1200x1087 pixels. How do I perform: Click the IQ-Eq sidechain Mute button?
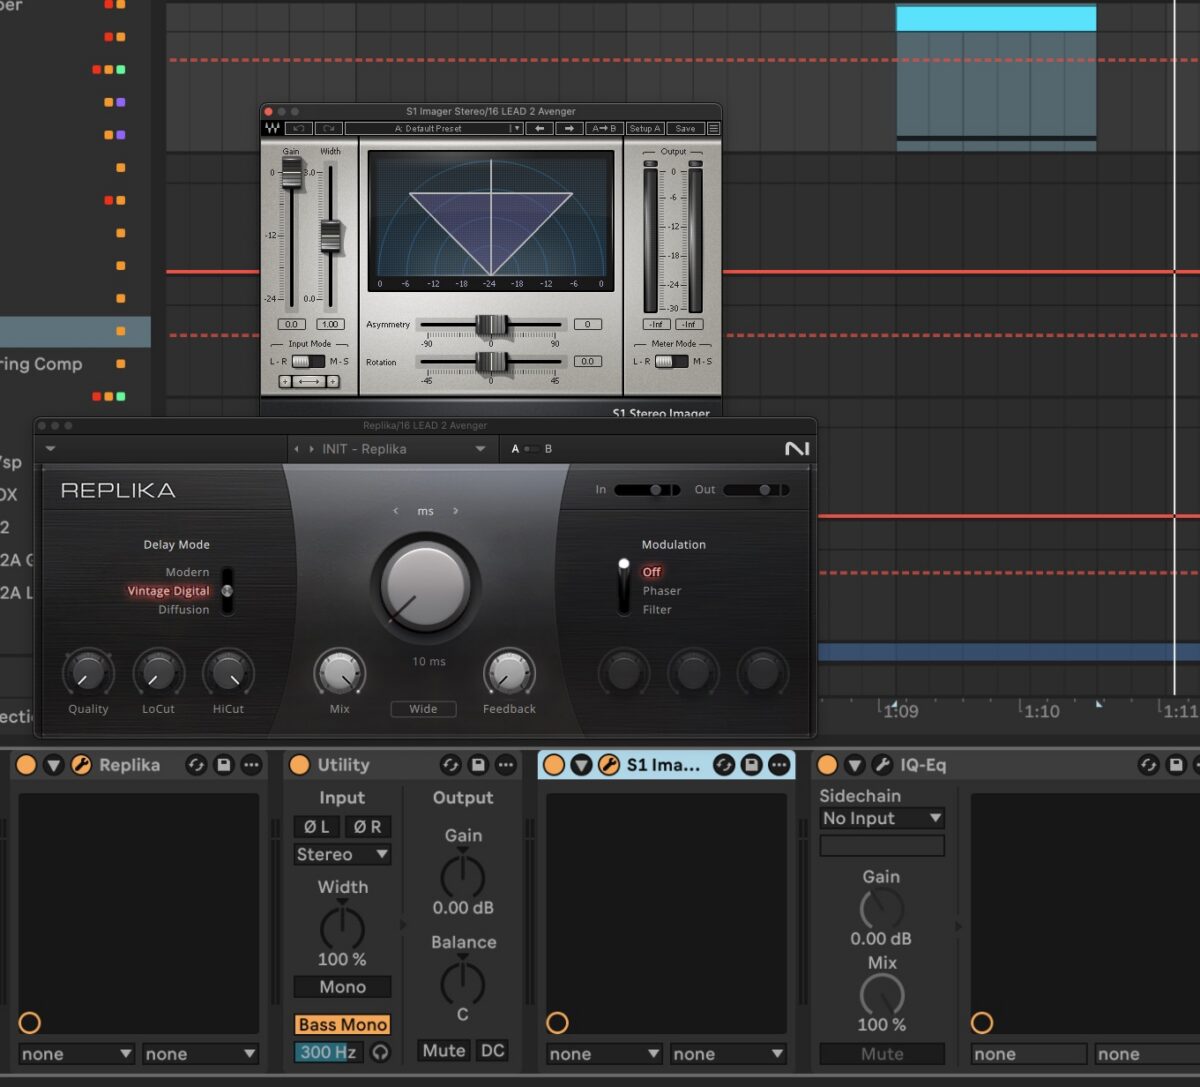coord(882,1054)
